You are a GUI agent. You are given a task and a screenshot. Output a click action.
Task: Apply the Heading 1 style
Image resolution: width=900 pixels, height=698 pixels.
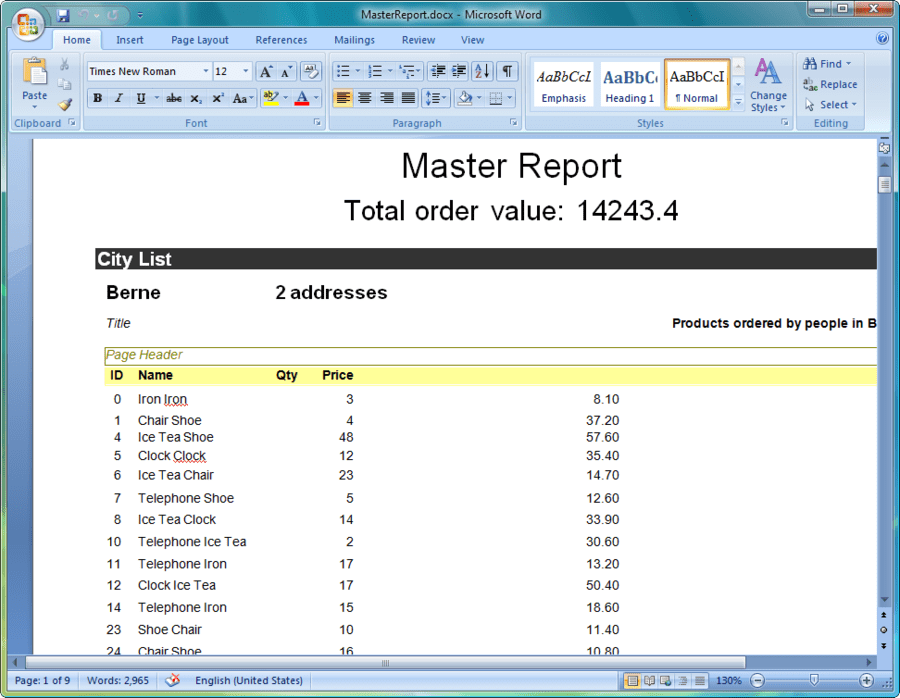pyautogui.click(x=629, y=84)
